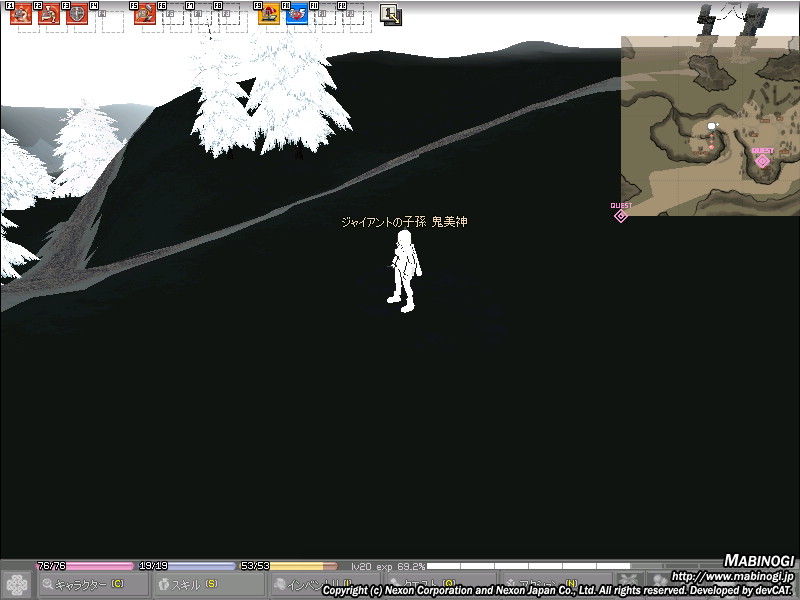Click the pink HP bar 76/76

click(x=85, y=566)
